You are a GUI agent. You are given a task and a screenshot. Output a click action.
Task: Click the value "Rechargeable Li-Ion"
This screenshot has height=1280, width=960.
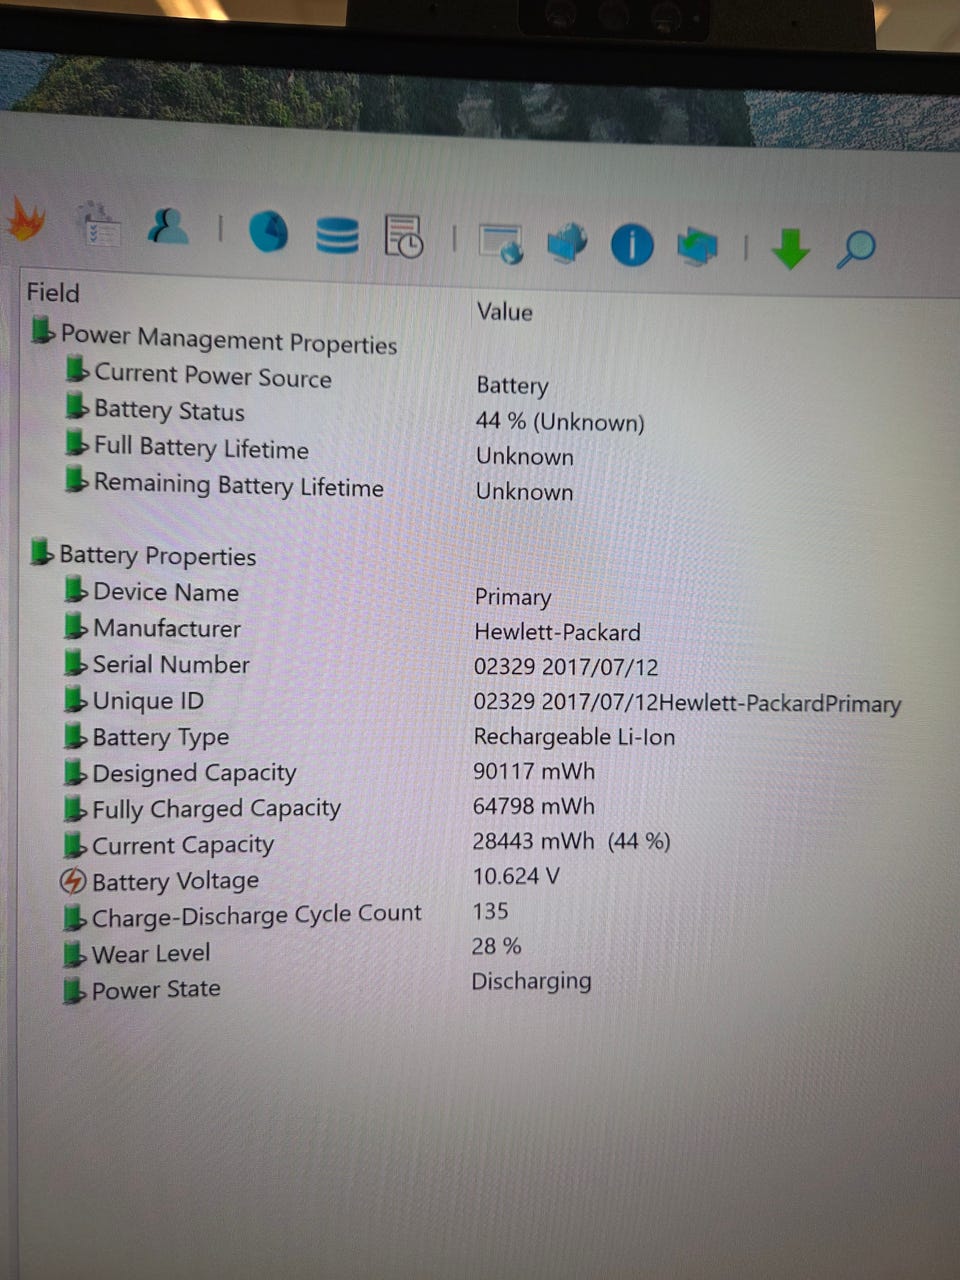(x=574, y=737)
